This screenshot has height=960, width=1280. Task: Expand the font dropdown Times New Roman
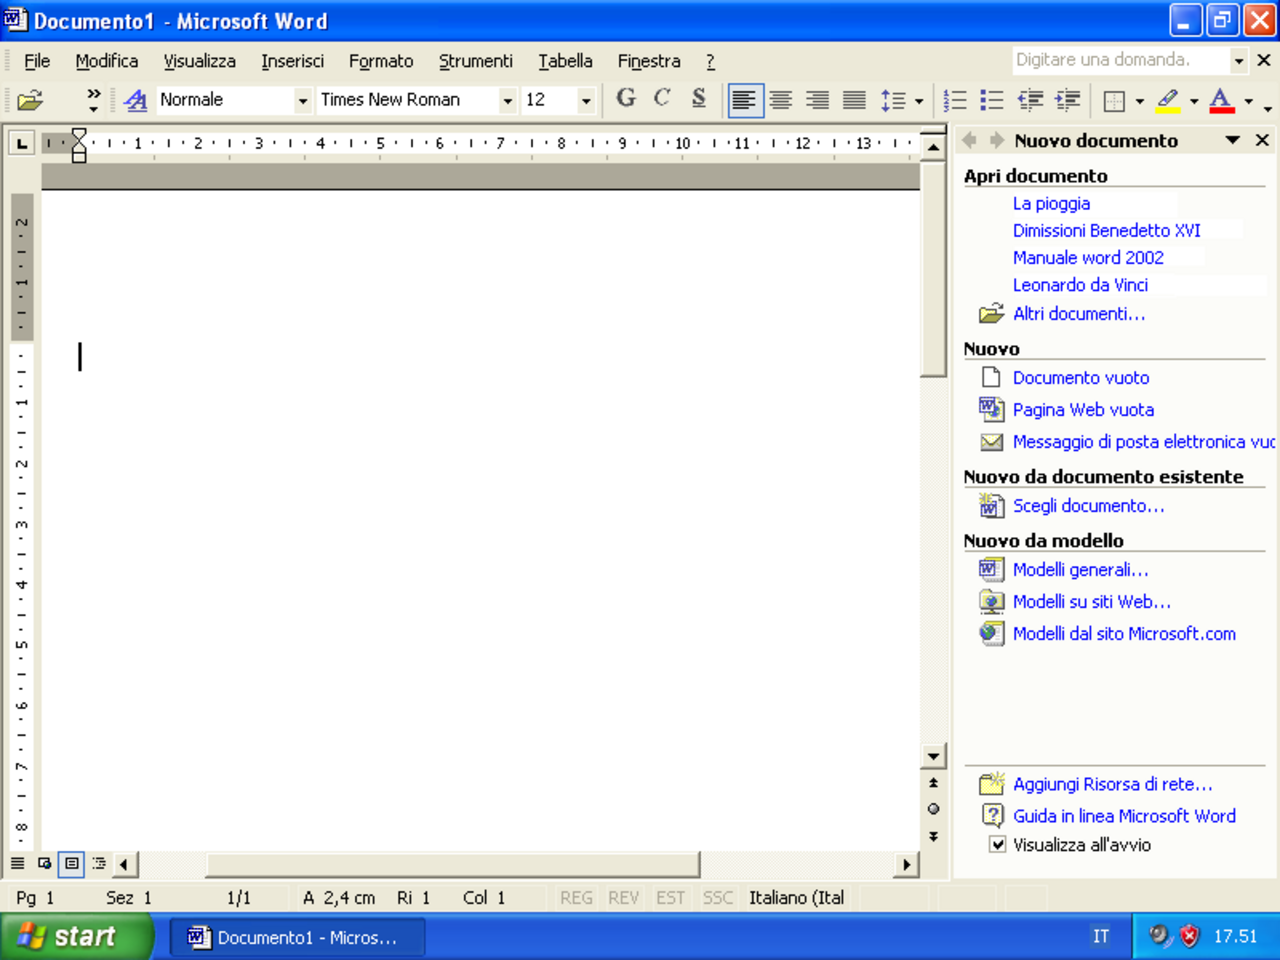[507, 100]
